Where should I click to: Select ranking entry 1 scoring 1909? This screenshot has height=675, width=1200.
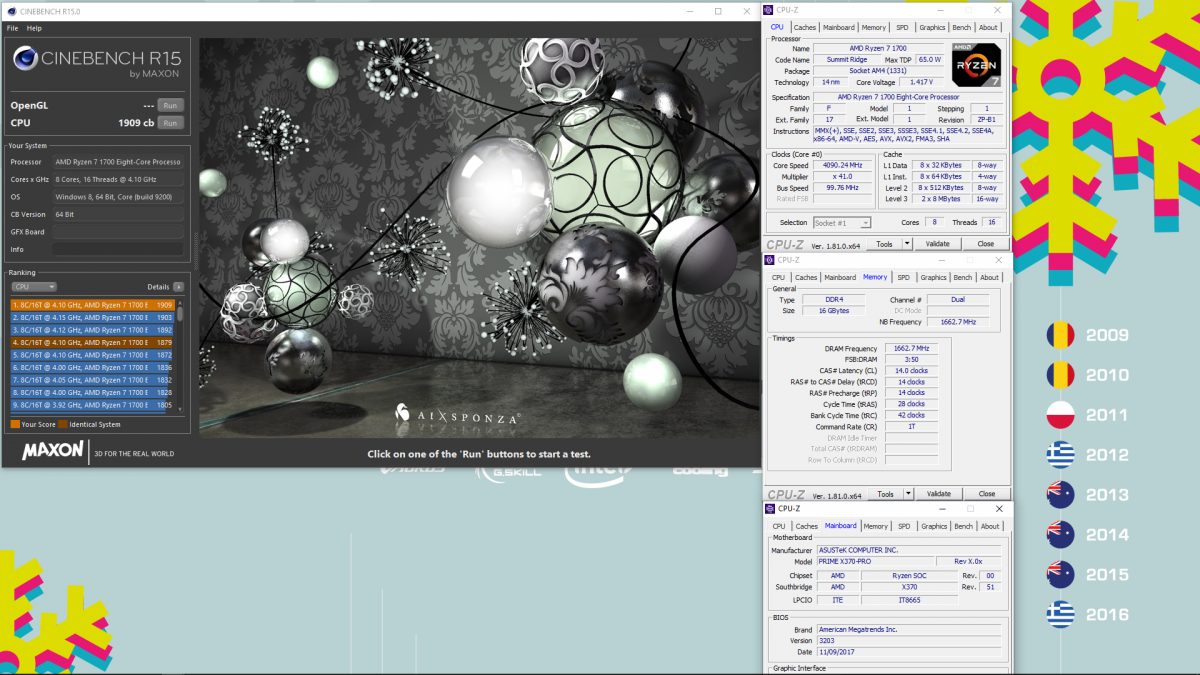click(x=93, y=304)
